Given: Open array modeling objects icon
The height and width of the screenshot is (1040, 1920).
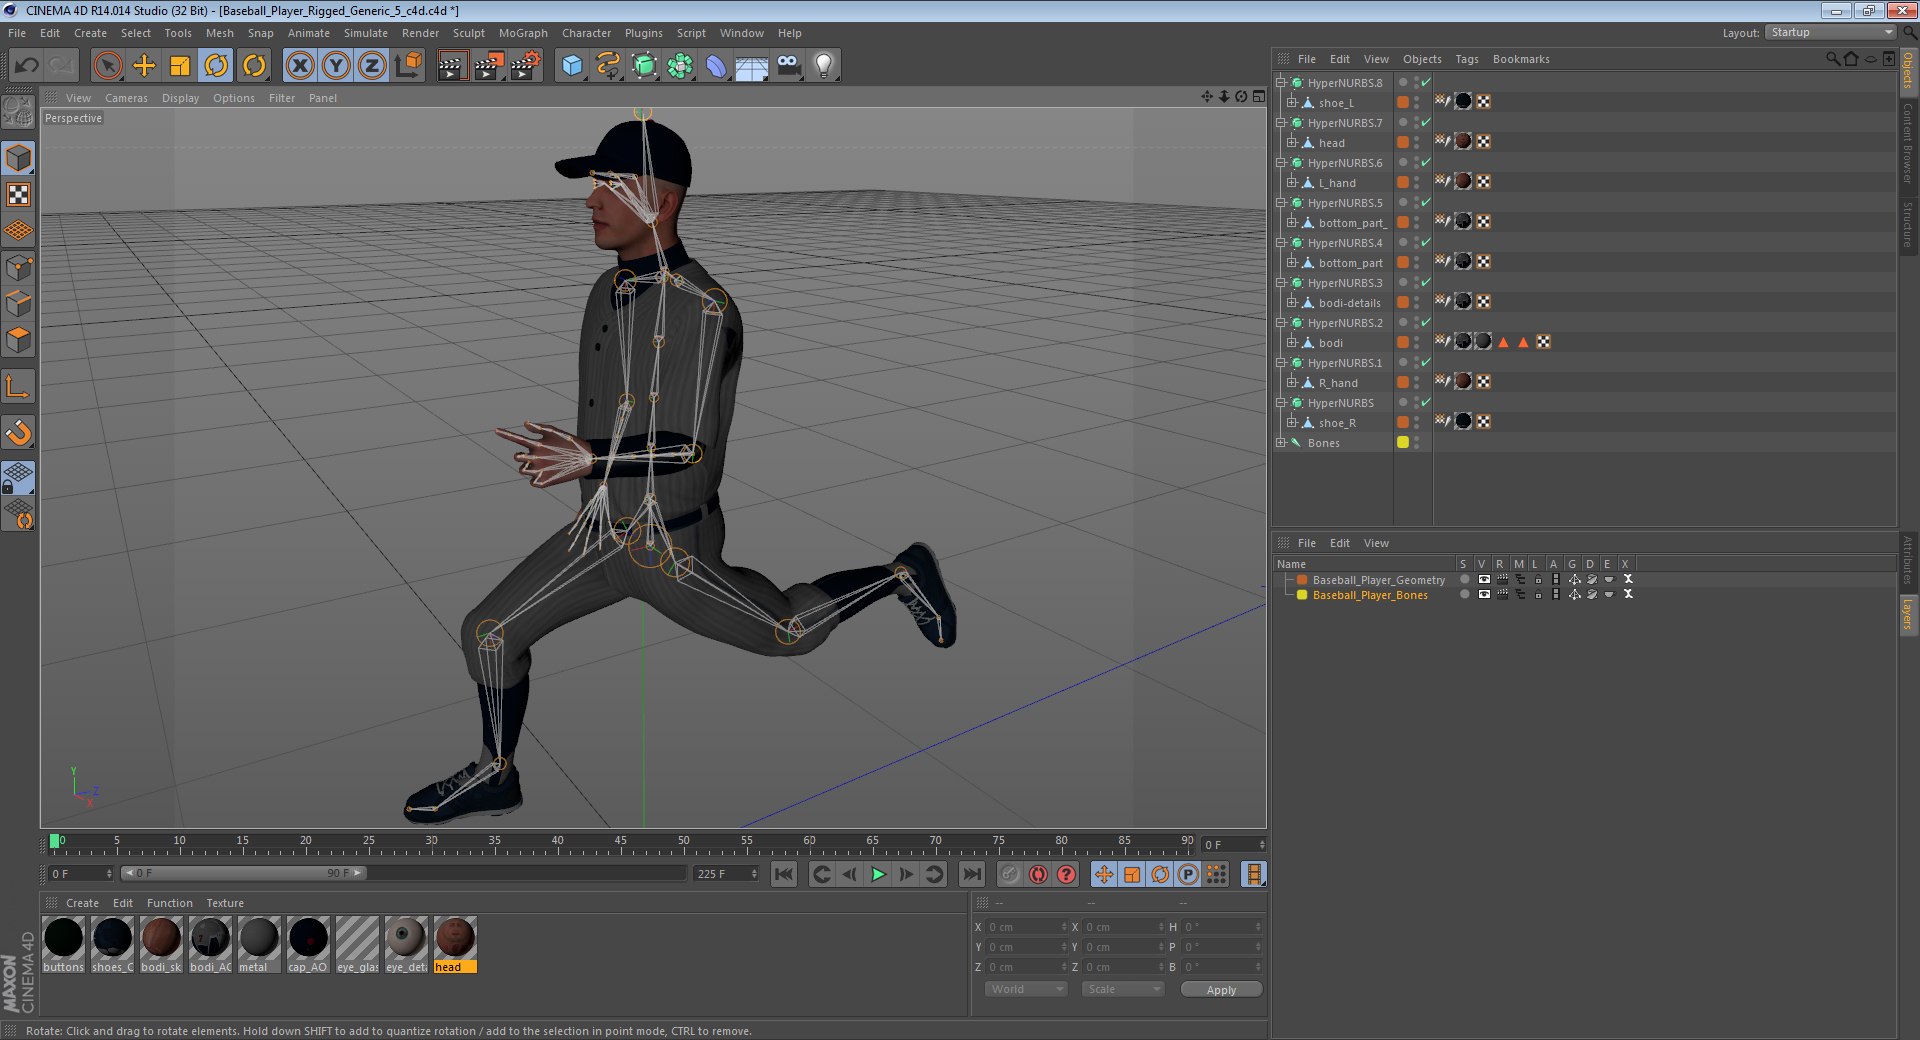Looking at the screenshot, I should [x=680, y=66].
